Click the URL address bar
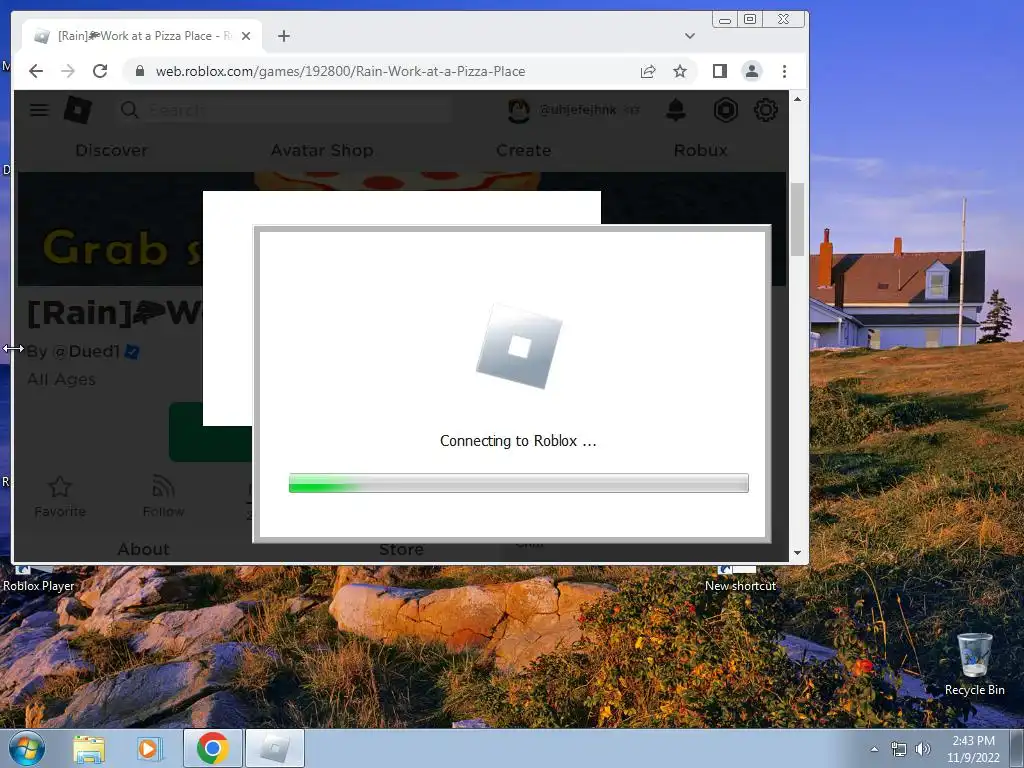 (x=392, y=71)
